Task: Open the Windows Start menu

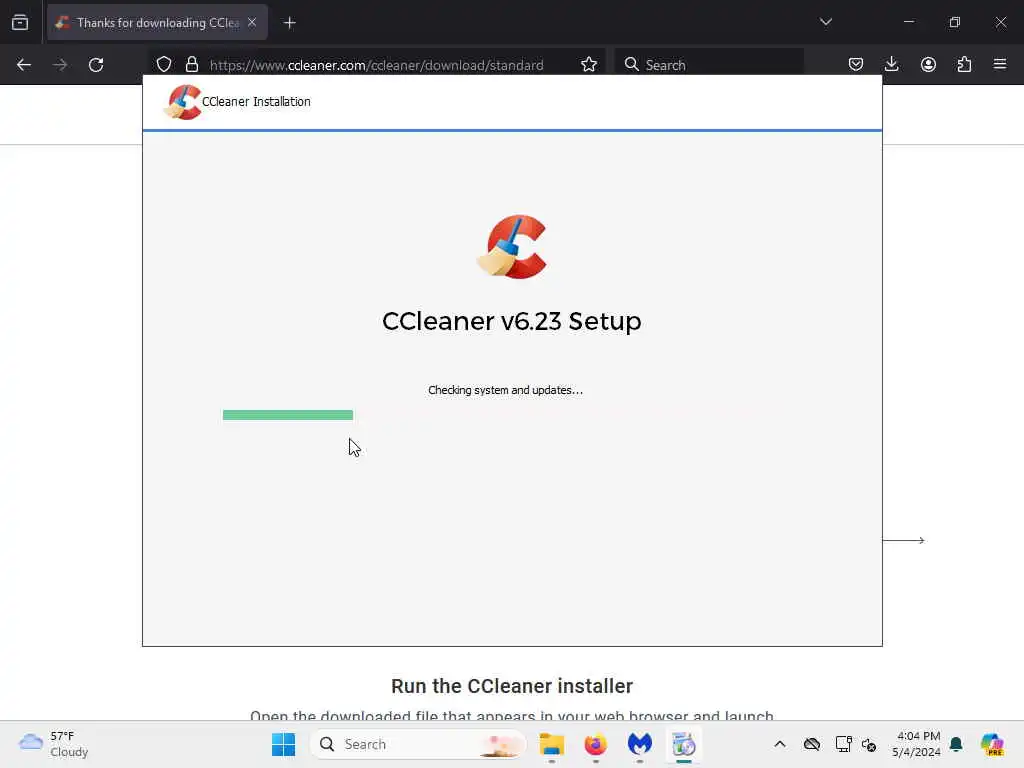Action: point(283,744)
